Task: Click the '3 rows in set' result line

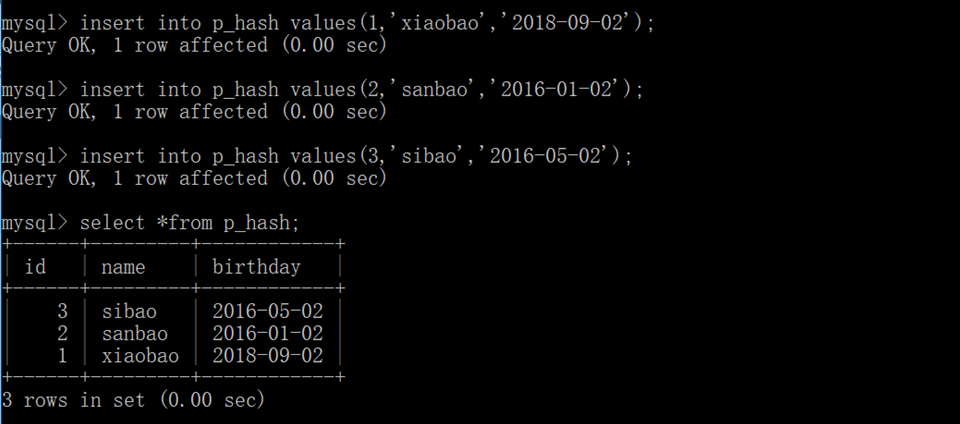Action: (133, 400)
